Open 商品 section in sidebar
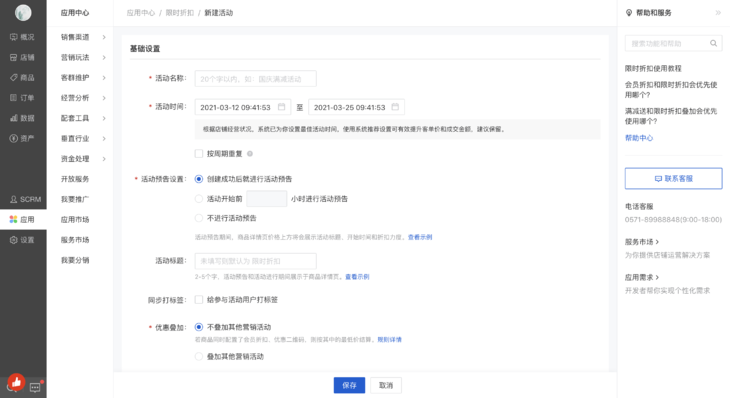Screen dimensions: 730x398 [x=23, y=78]
